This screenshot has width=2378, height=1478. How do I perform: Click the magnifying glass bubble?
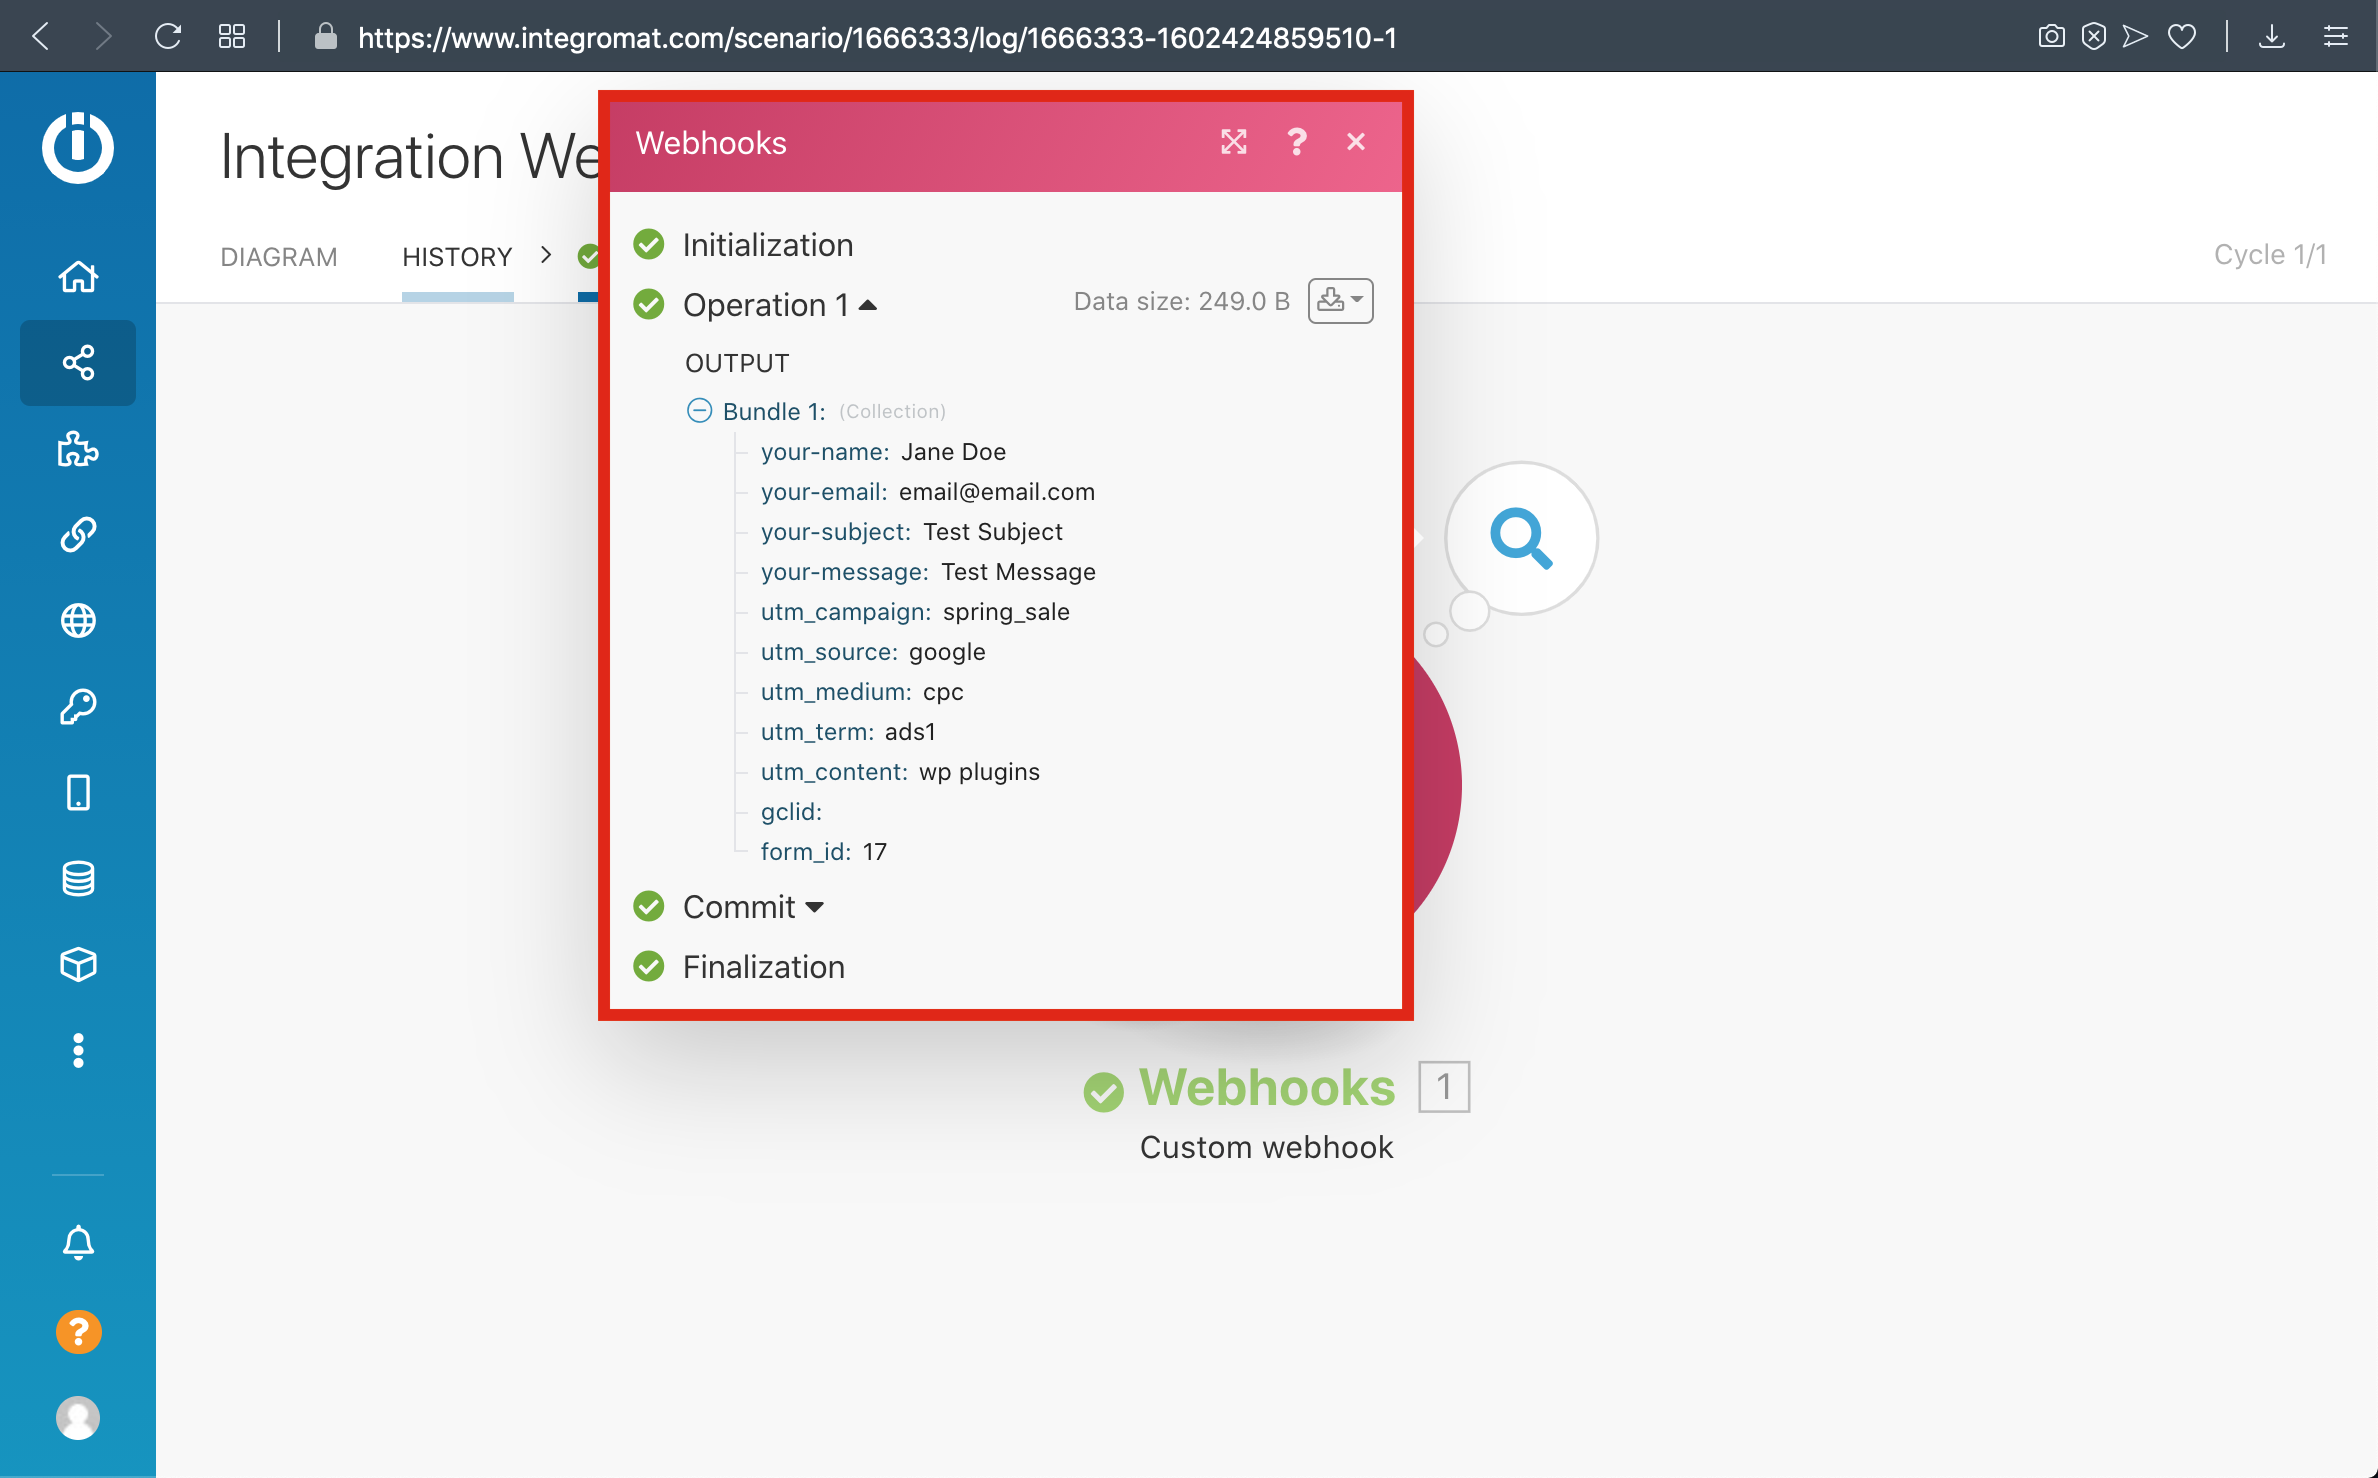[x=1521, y=538]
